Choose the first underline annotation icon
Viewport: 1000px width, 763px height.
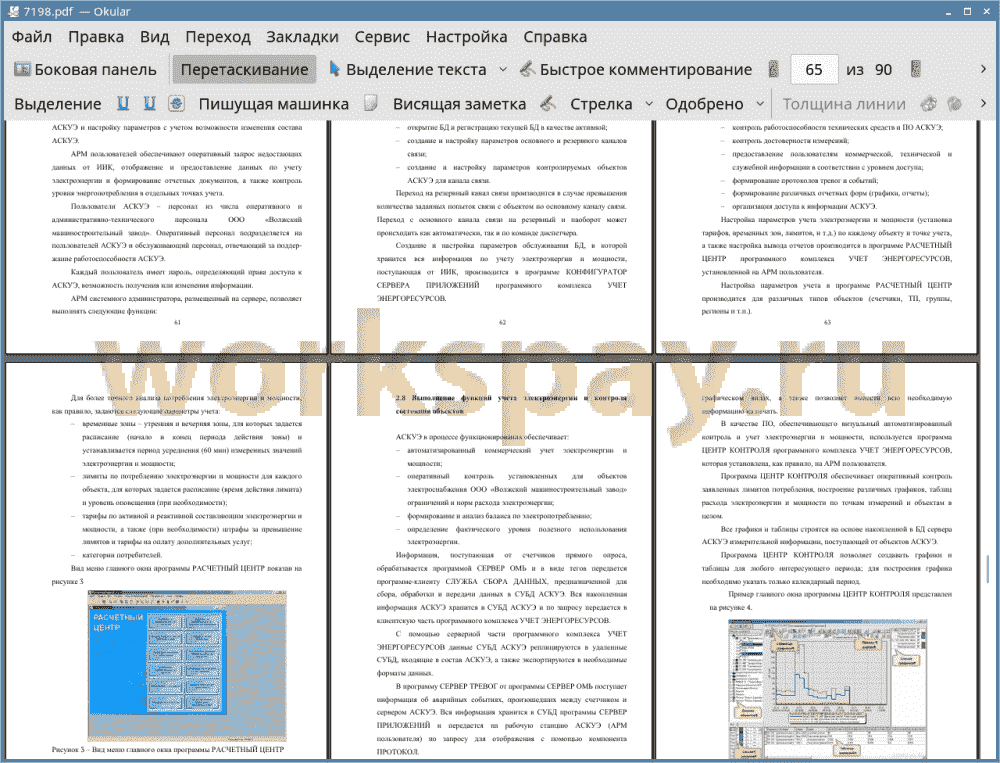123,103
